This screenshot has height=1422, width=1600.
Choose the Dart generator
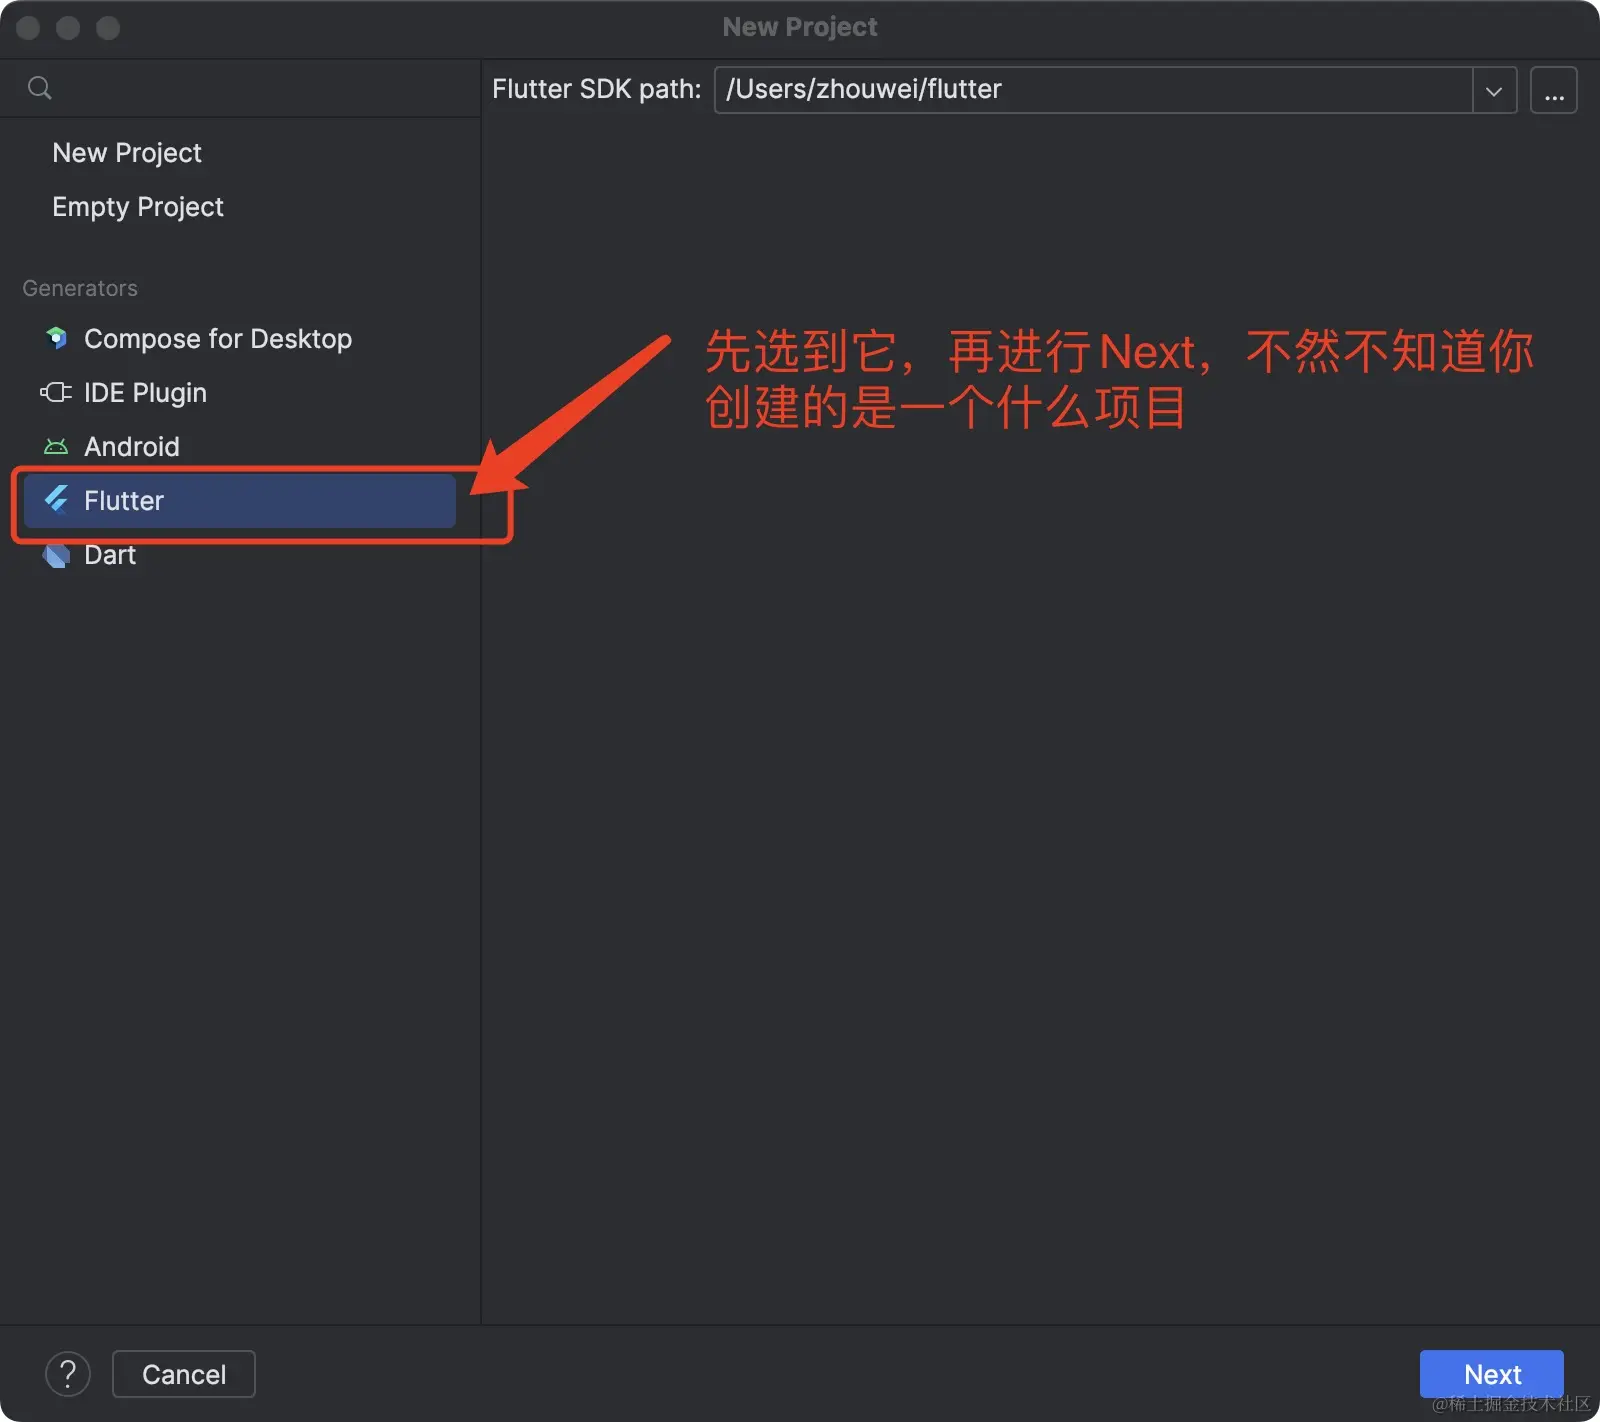coord(240,555)
